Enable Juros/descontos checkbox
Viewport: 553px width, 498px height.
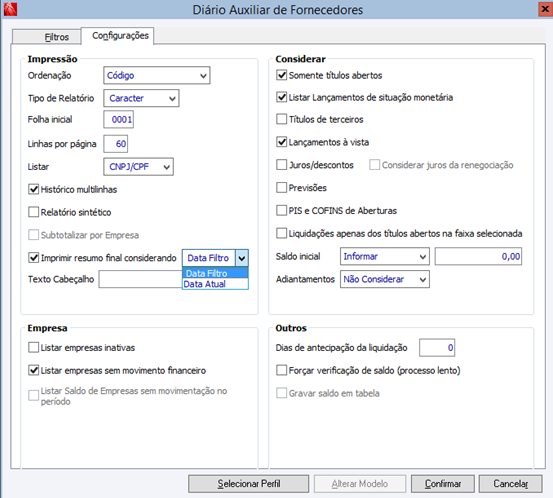tap(281, 165)
